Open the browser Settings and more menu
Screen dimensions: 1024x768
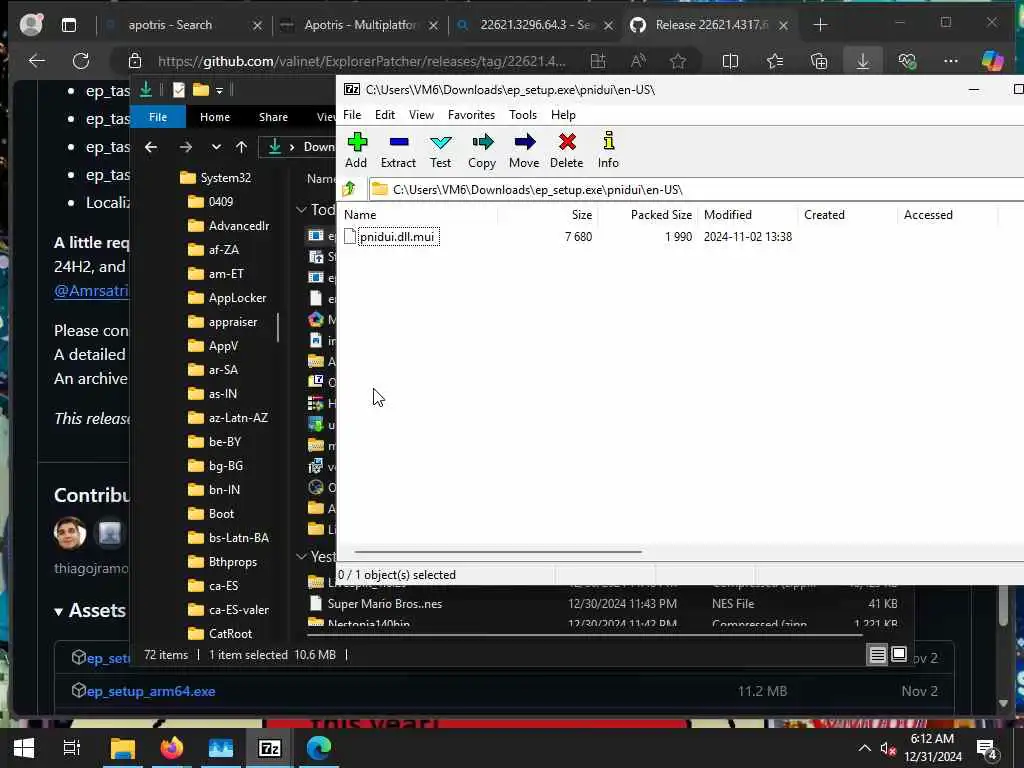tap(950, 61)
